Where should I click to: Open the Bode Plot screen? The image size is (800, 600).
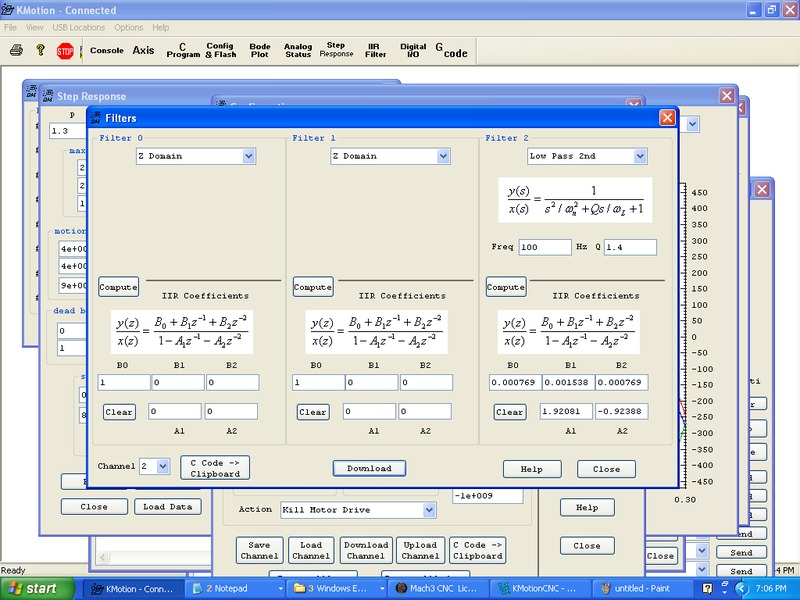pyautogui.click(x=259, y=50)
